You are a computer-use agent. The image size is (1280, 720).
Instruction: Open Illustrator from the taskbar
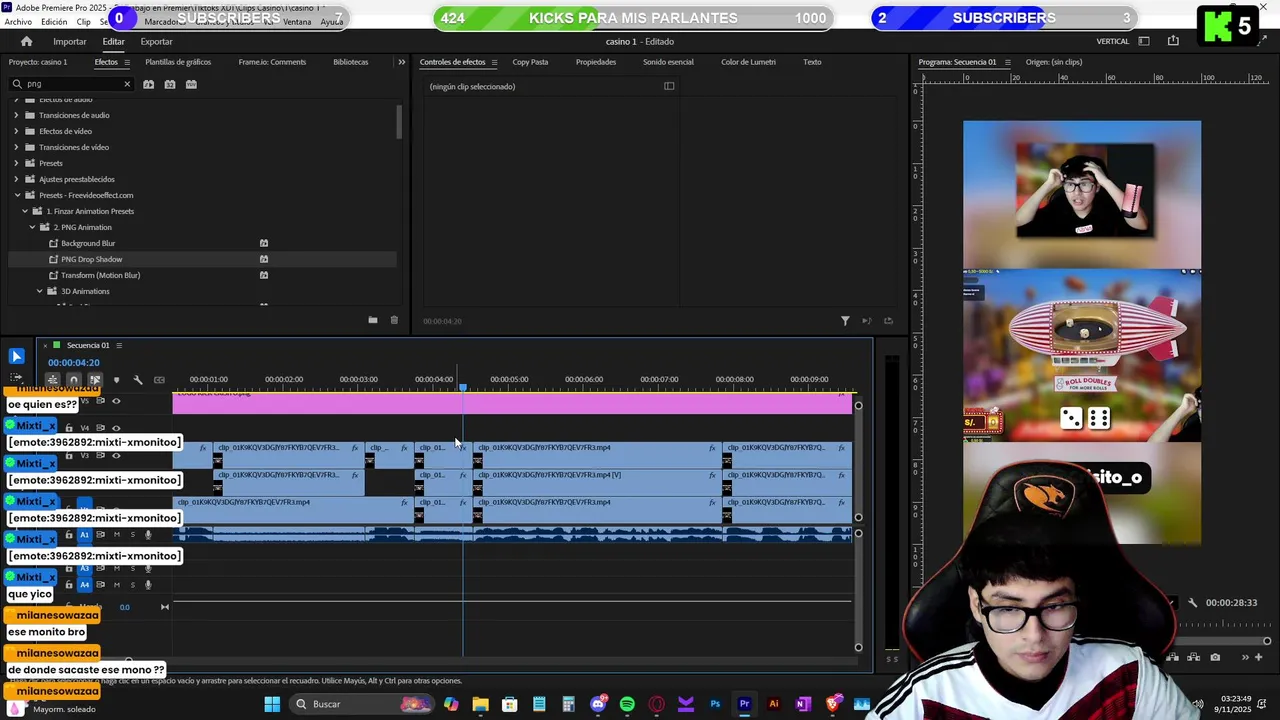[x=773, y=704]
